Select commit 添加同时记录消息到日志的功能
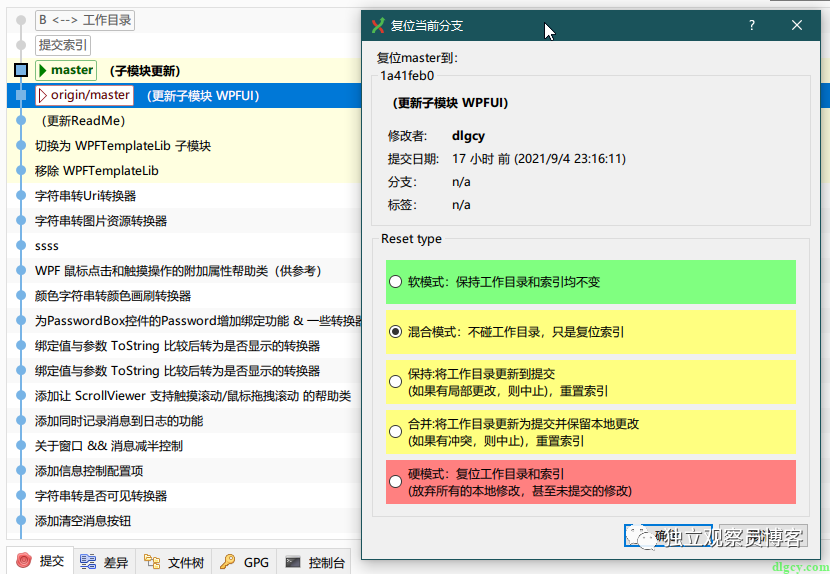This screenshot has width=830, height=574. pyautogui.click(x=184, y=421)
